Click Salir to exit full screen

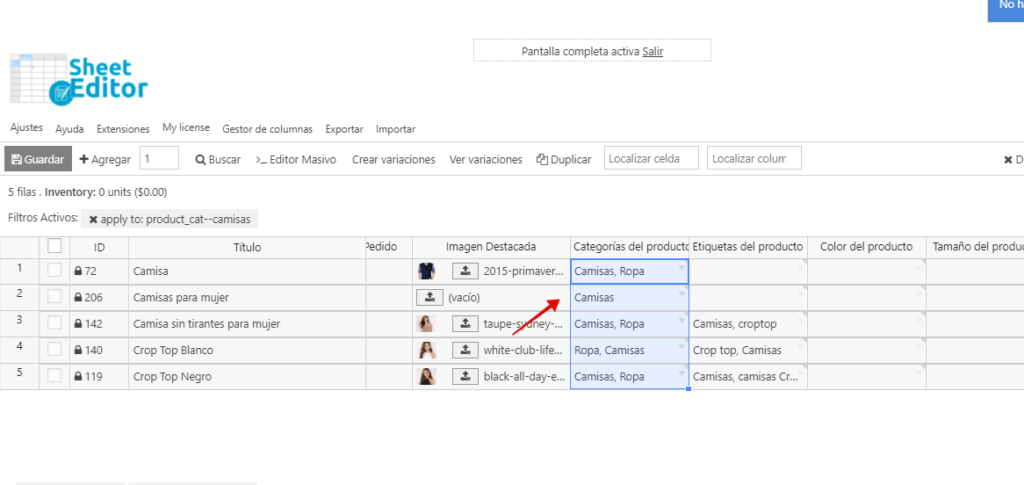[x=652, y=51]
